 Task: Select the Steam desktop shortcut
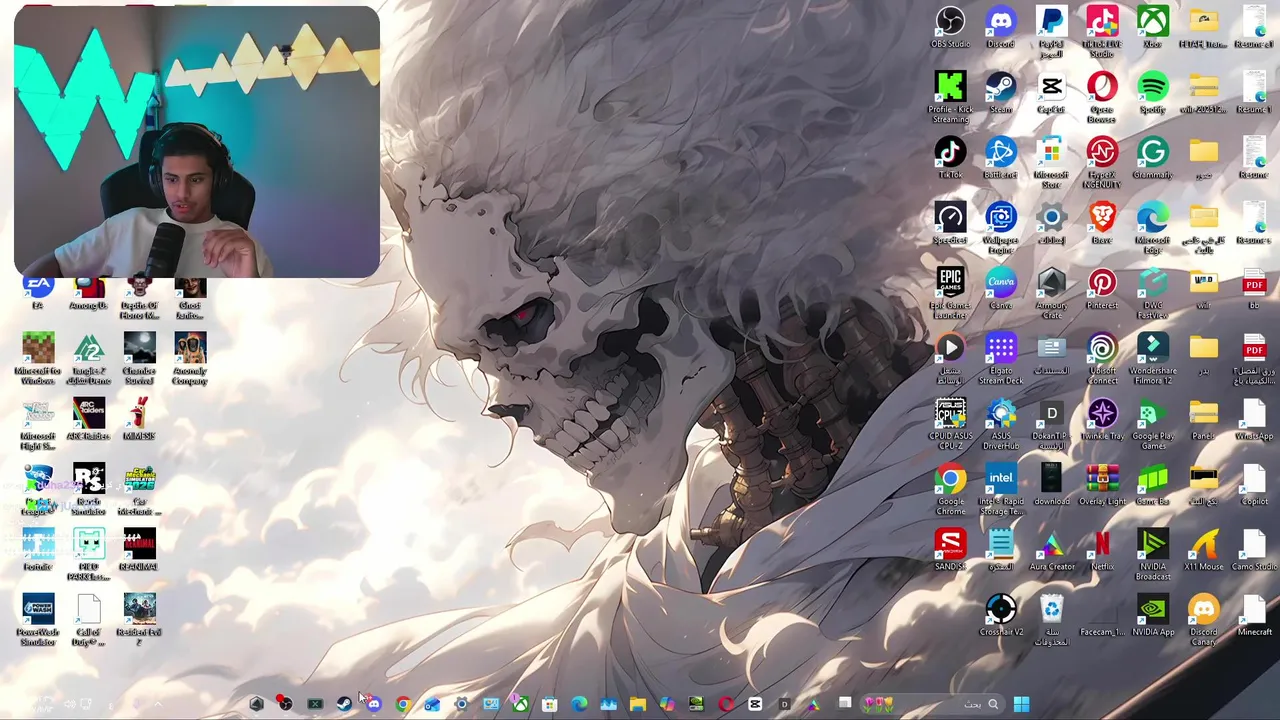1000,92
